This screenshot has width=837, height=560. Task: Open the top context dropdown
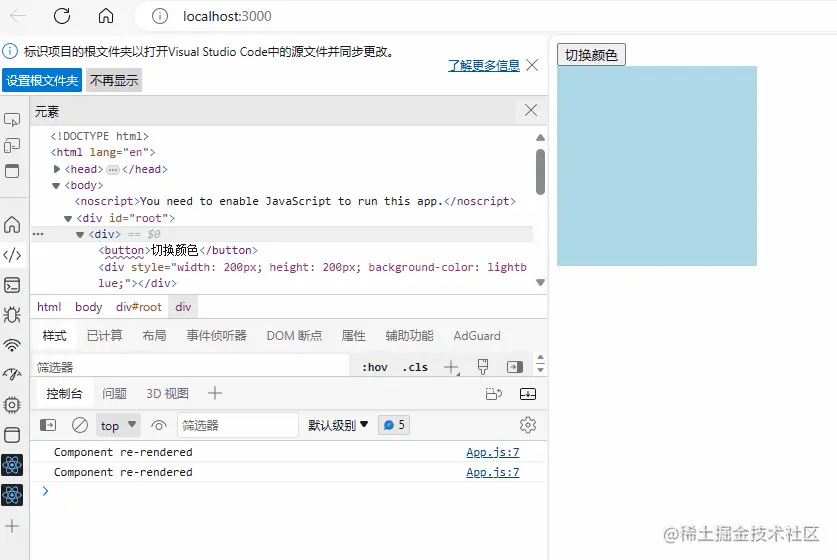pyautogui.click(x=118, y=425)
